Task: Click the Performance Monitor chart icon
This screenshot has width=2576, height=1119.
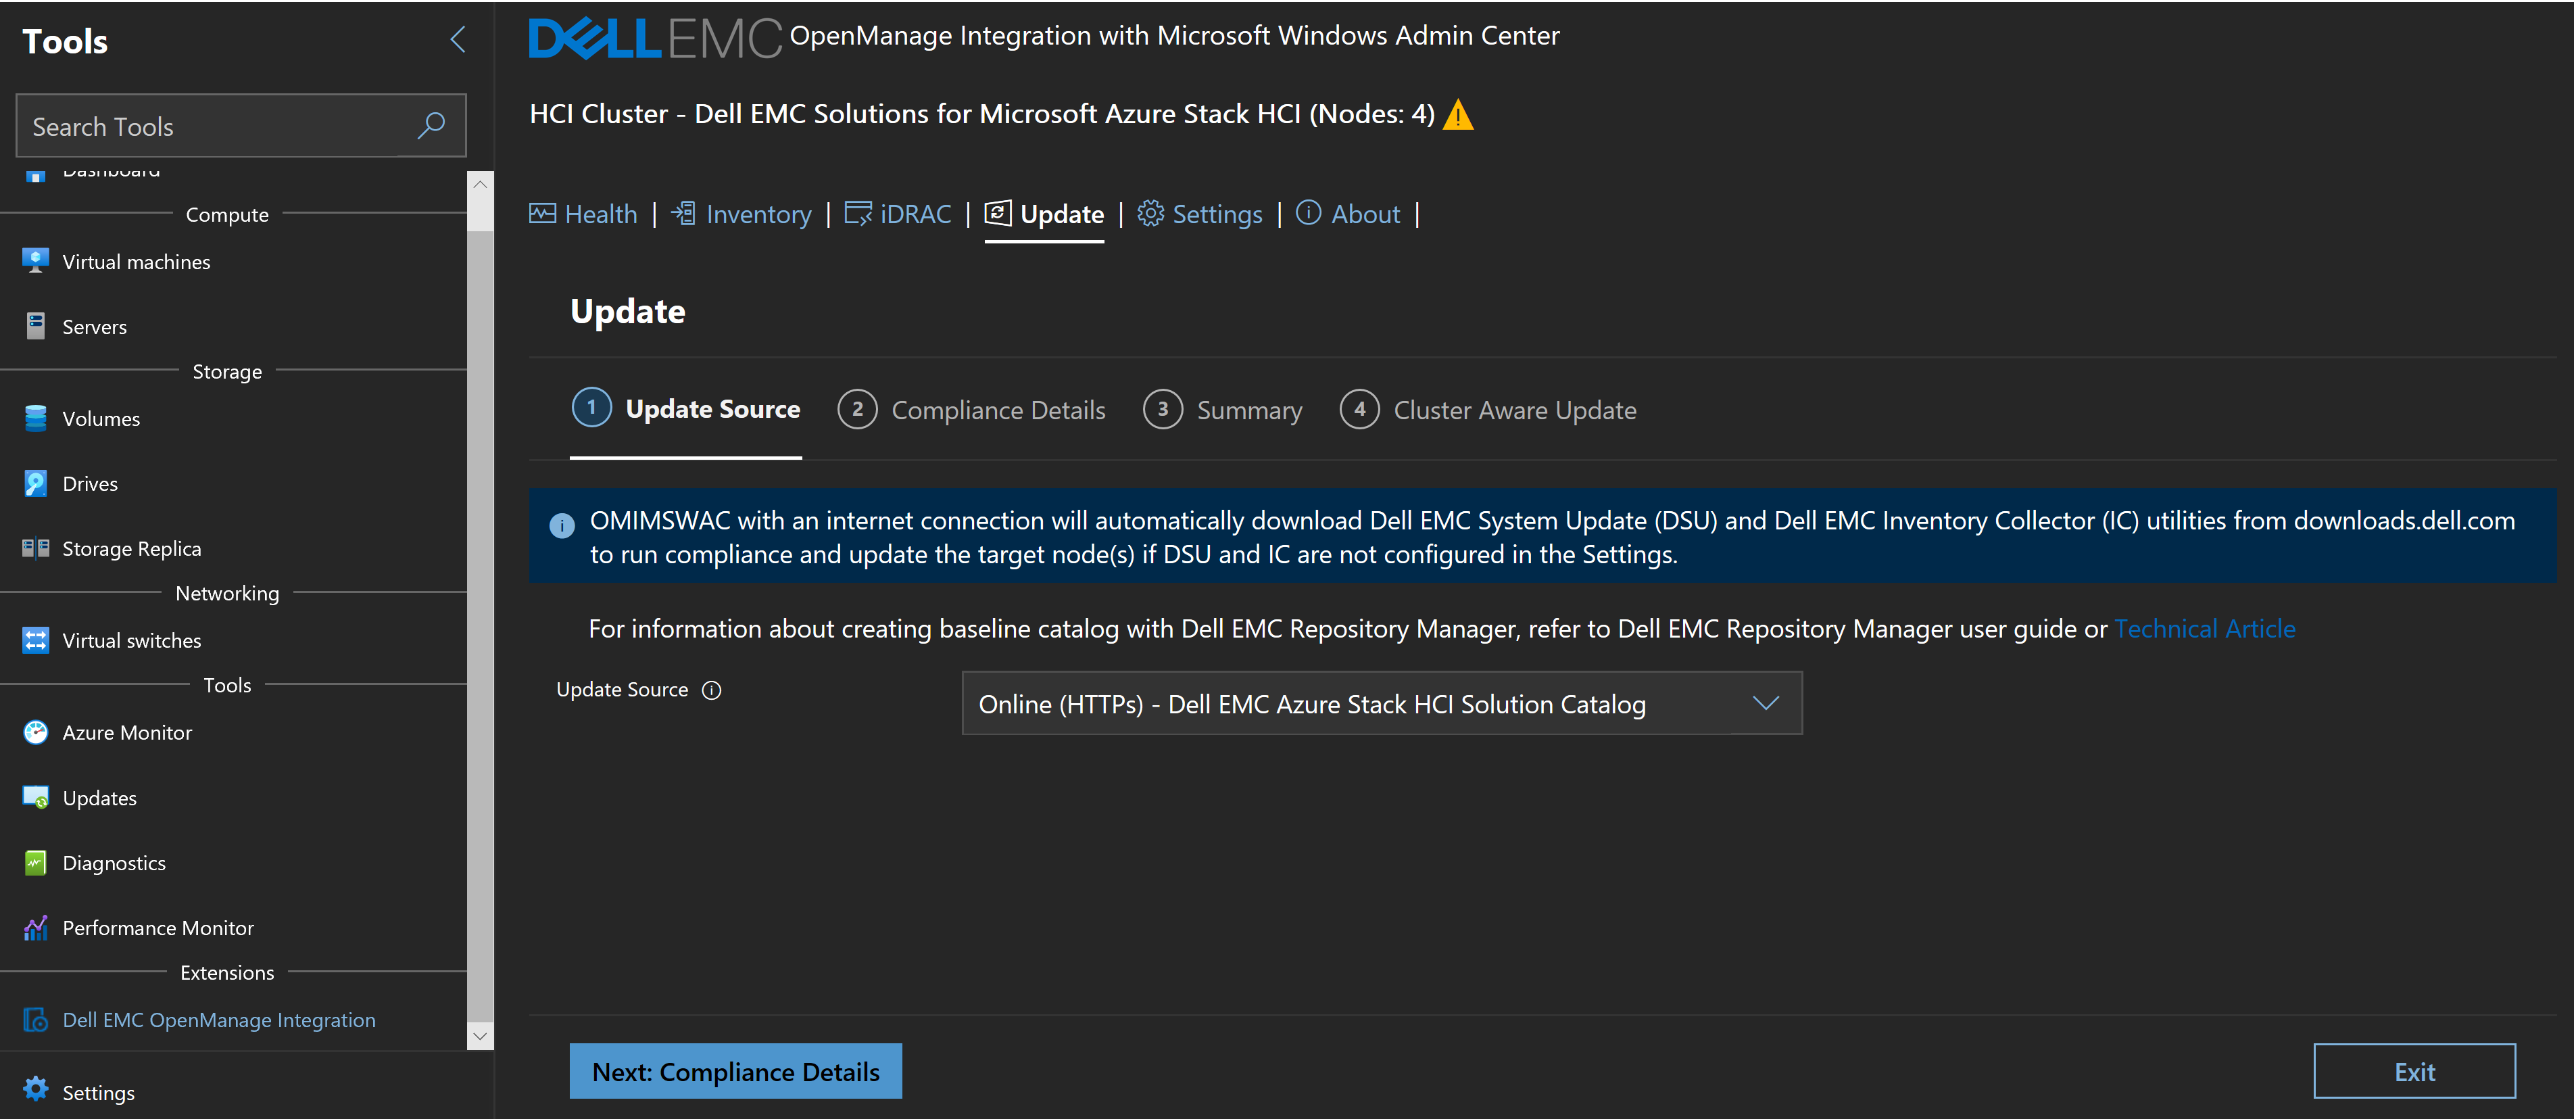Action: pyautogui.click(x=35, y=927)
